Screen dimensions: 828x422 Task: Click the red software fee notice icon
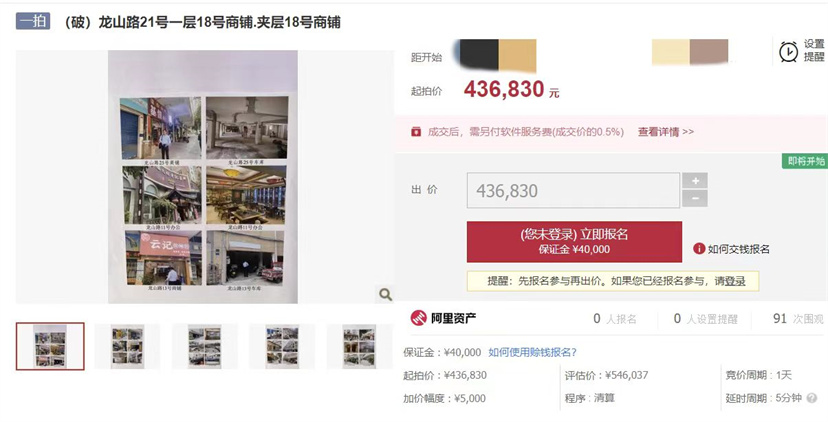point(416,132)
